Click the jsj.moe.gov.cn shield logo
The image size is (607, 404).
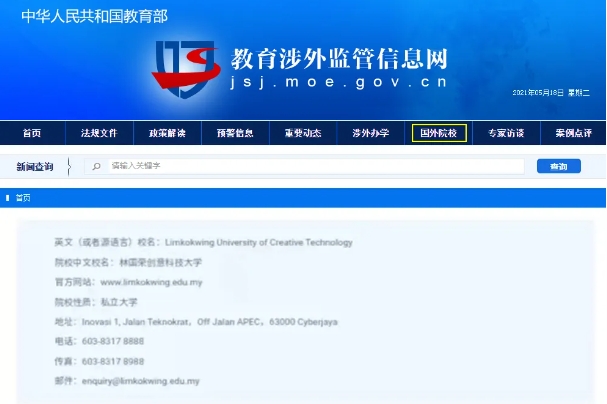(186, 69)
